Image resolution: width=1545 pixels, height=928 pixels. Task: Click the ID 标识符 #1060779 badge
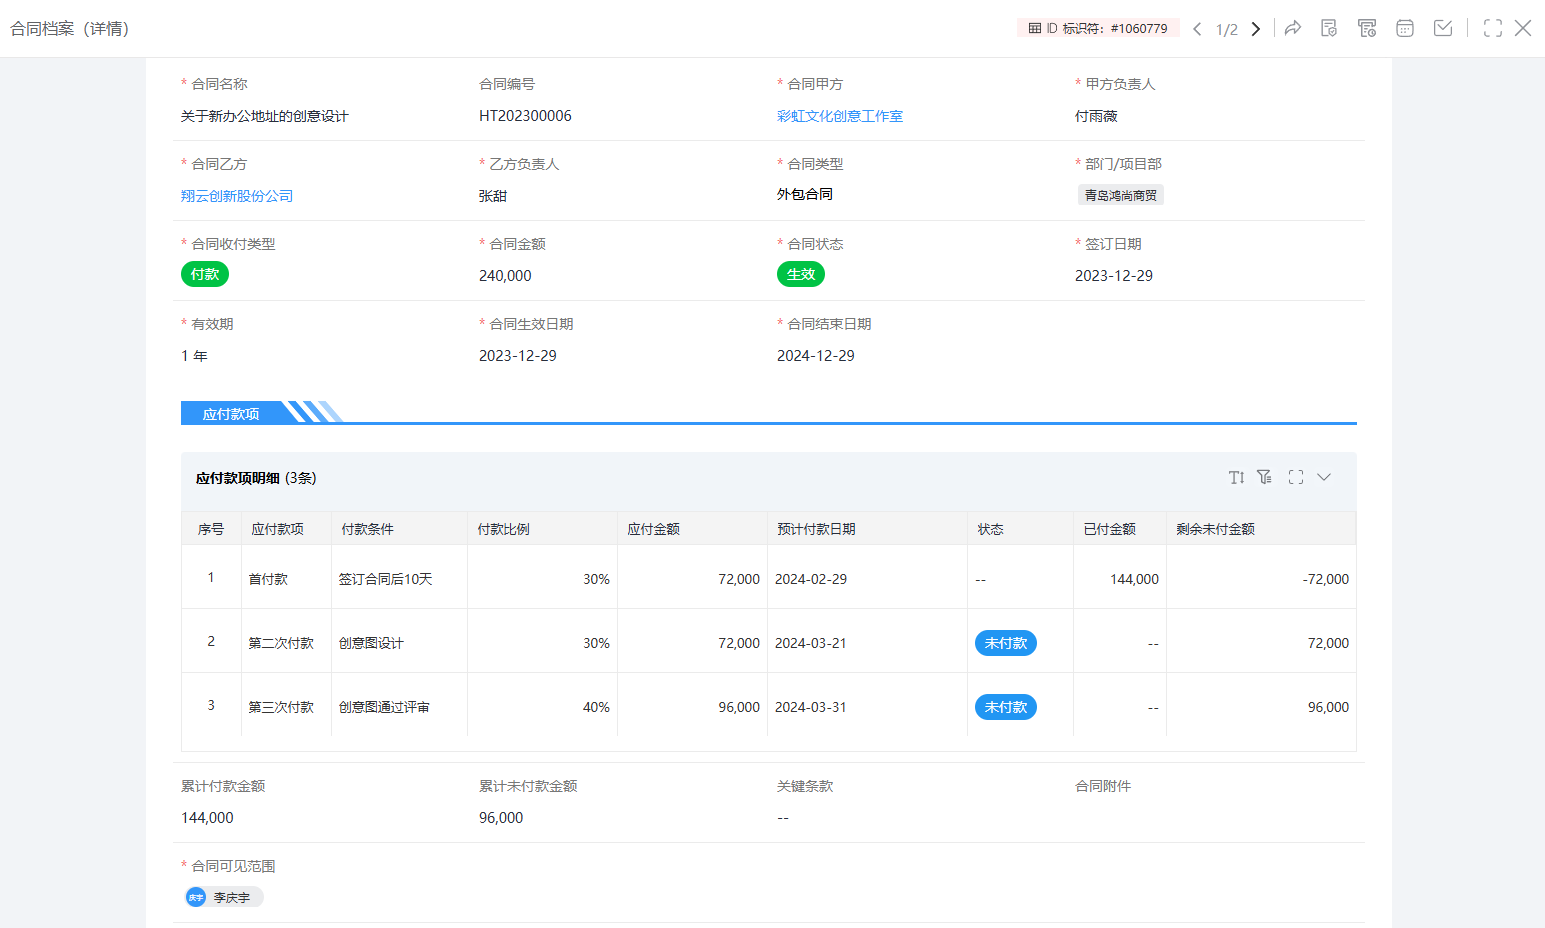[1098, 28]
